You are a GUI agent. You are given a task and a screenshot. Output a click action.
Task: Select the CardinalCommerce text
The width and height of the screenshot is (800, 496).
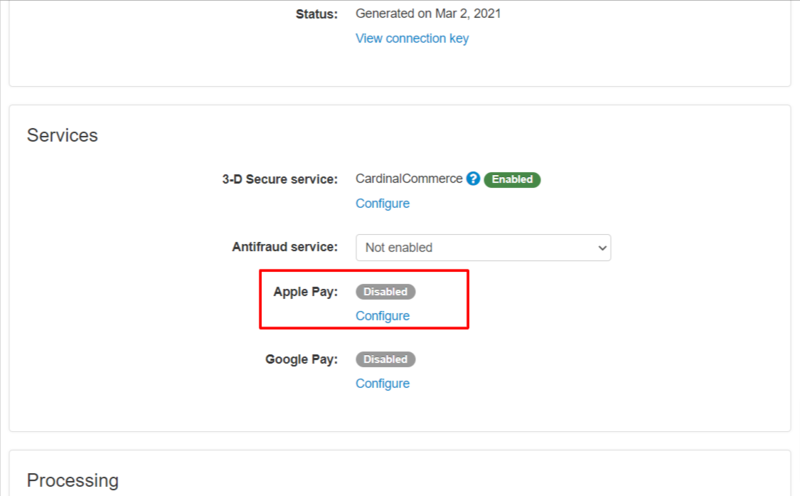[x=409, y=179]
